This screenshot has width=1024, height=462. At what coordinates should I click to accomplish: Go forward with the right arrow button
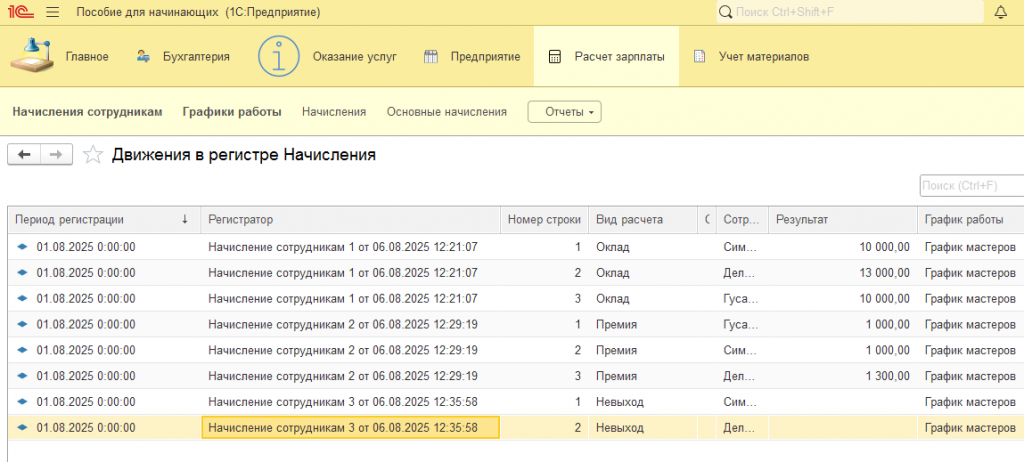click(x=56, y=154)
